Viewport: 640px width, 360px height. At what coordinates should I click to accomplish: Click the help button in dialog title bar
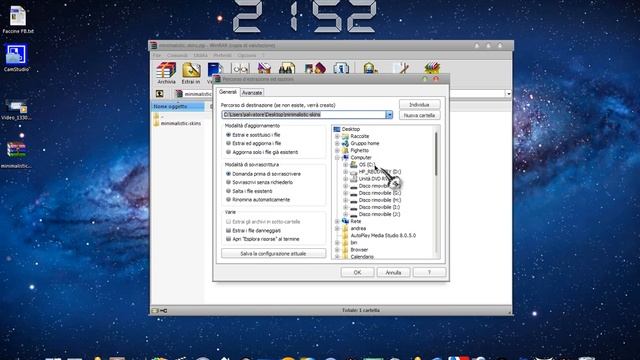tap(425, 79)
